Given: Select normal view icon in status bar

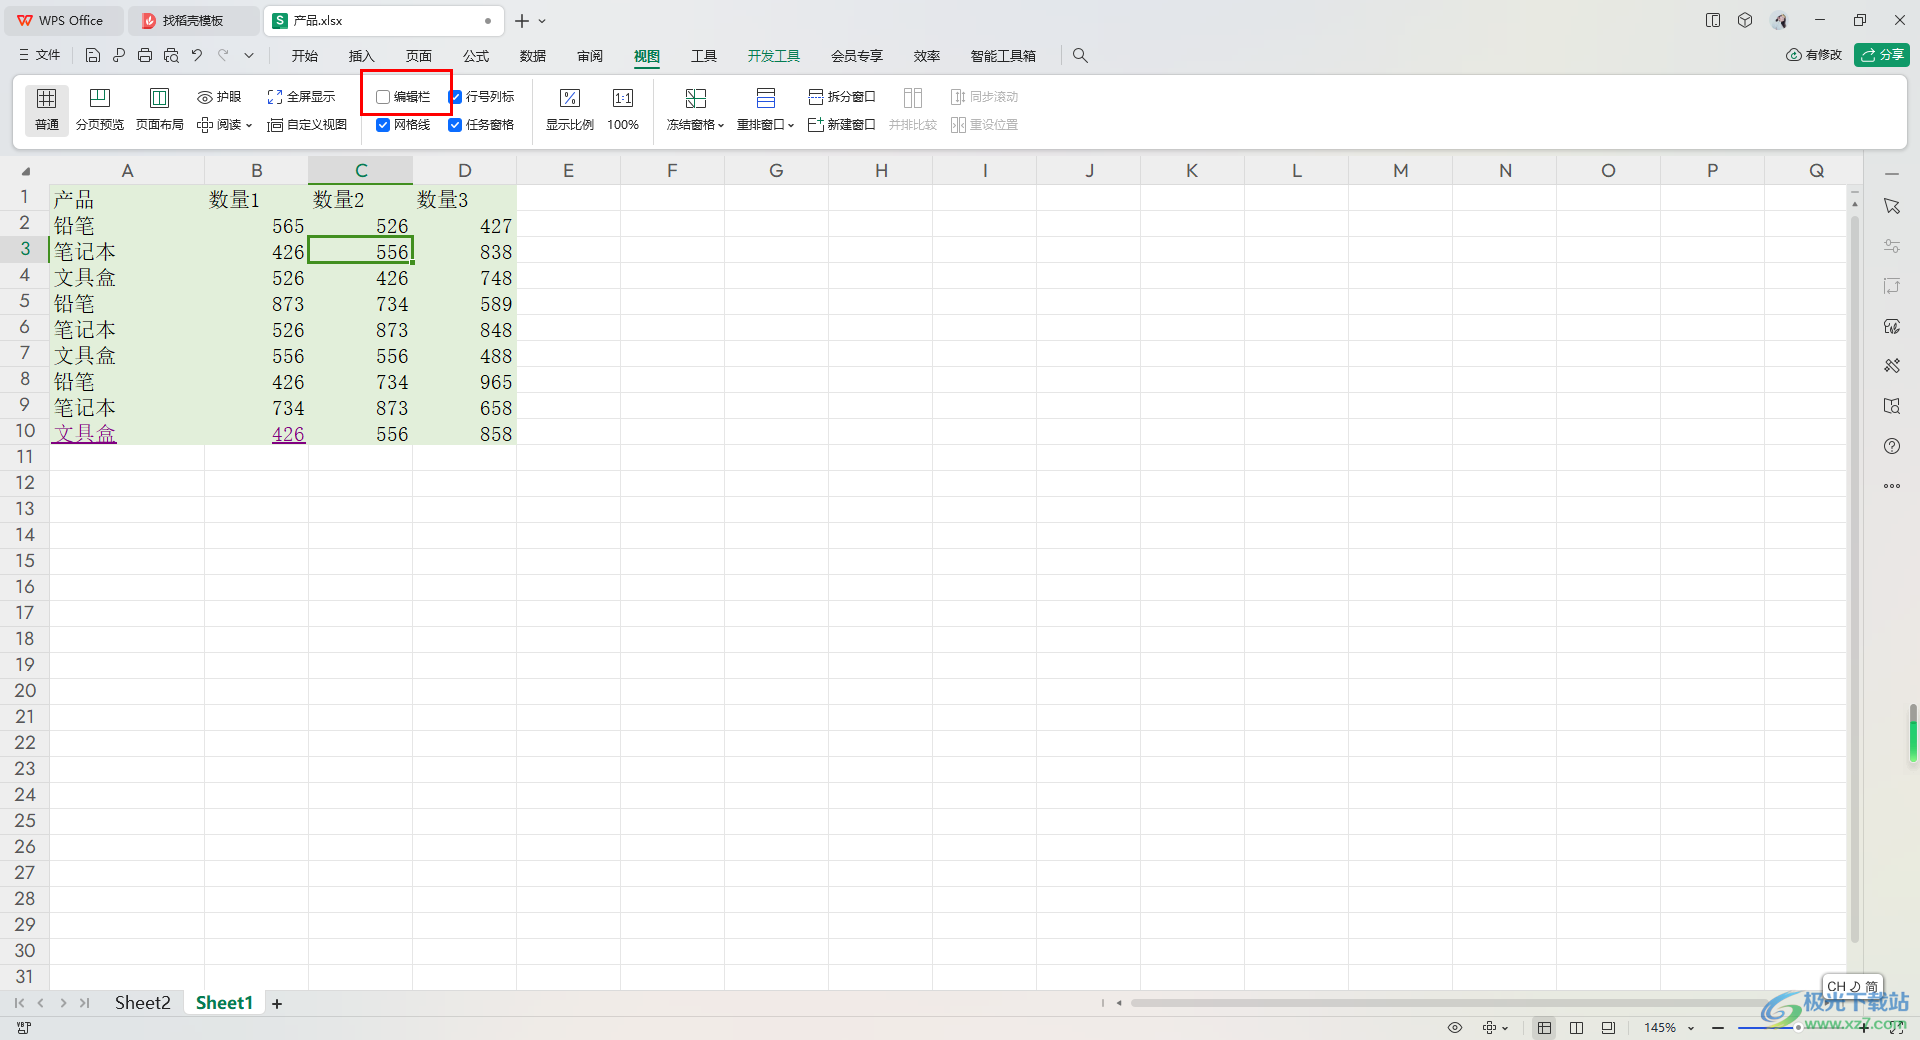Looking at the screenshot, I should click(1545, 1028).
